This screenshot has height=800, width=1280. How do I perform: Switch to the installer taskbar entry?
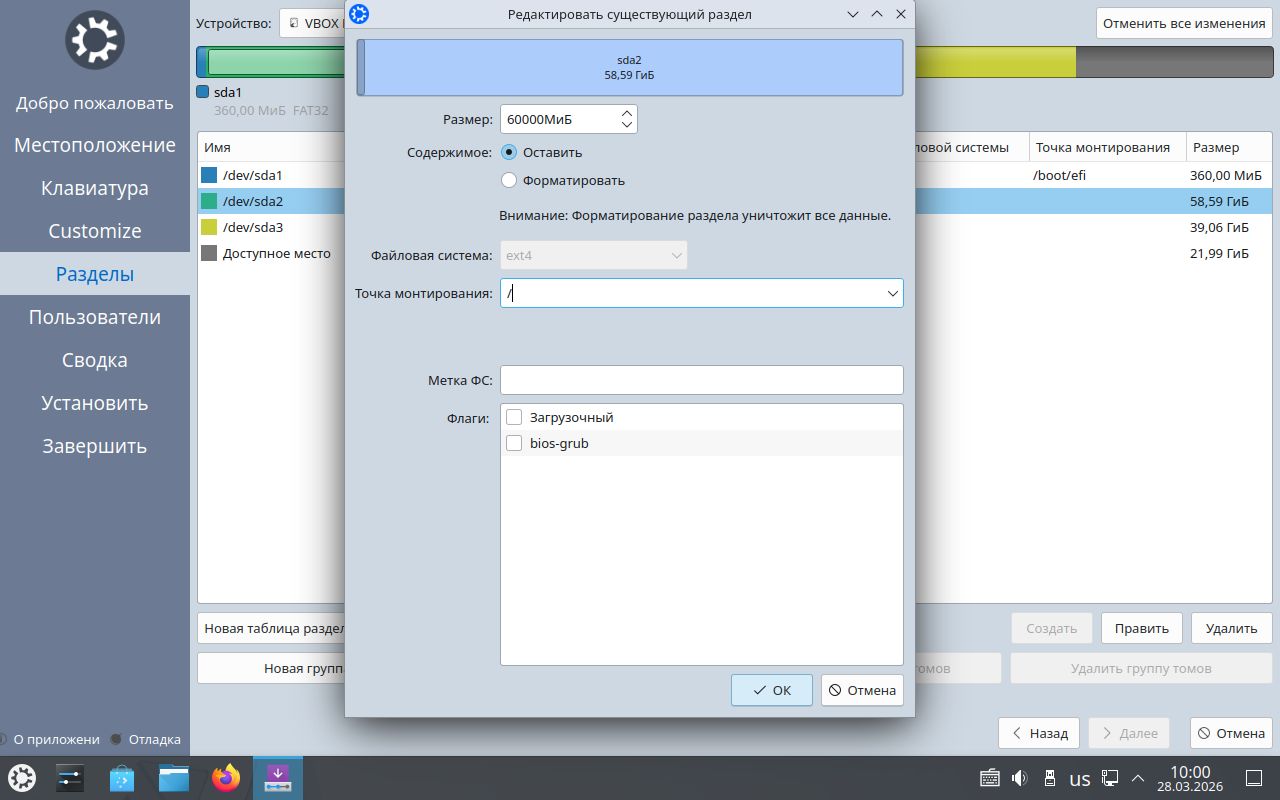coord(277,778)
